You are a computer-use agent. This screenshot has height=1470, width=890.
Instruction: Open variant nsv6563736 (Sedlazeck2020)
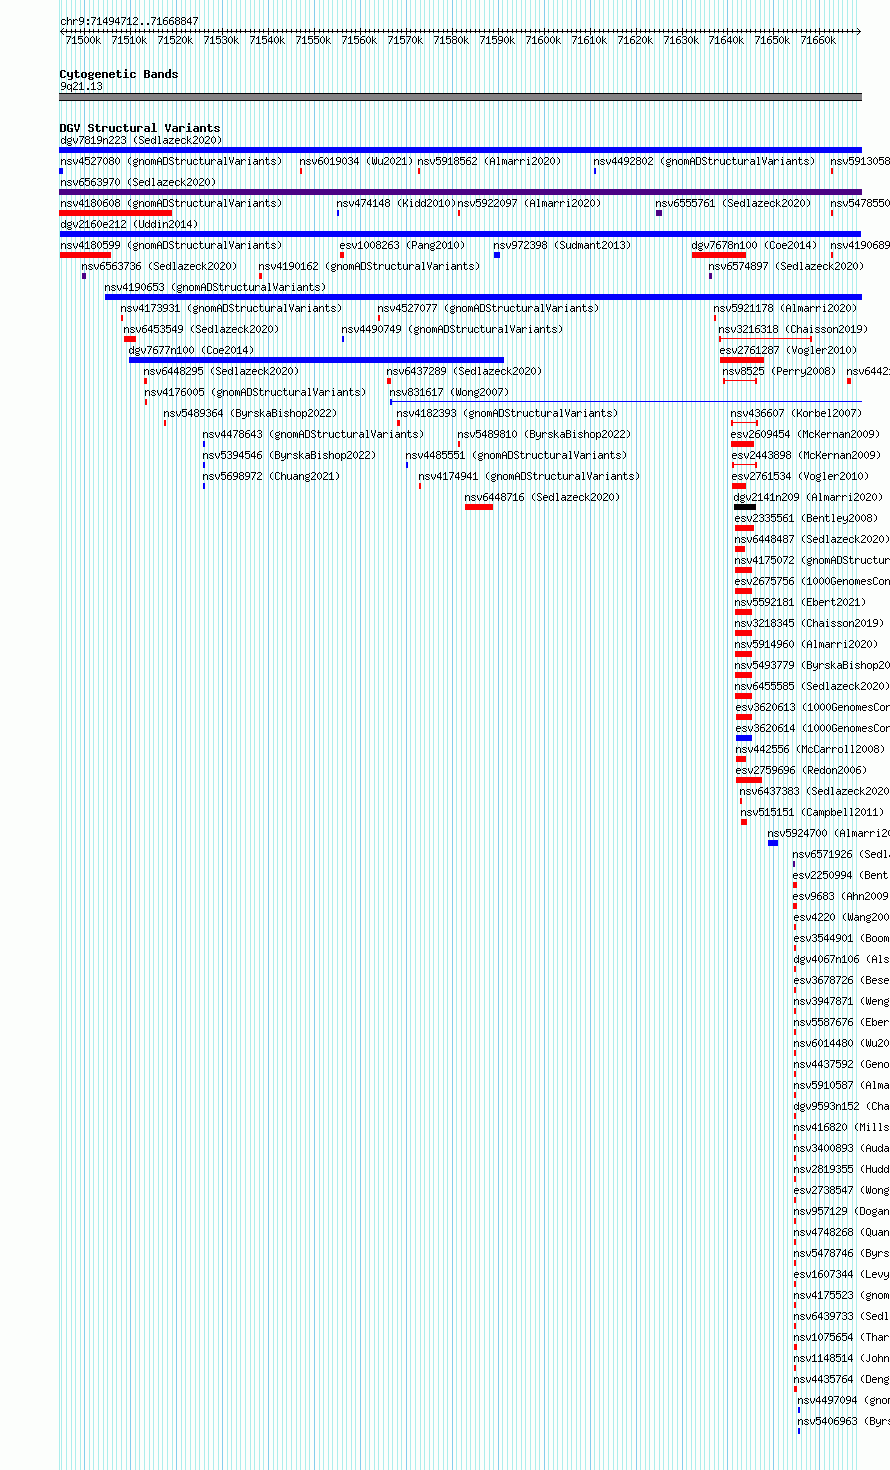pos(160,266)
